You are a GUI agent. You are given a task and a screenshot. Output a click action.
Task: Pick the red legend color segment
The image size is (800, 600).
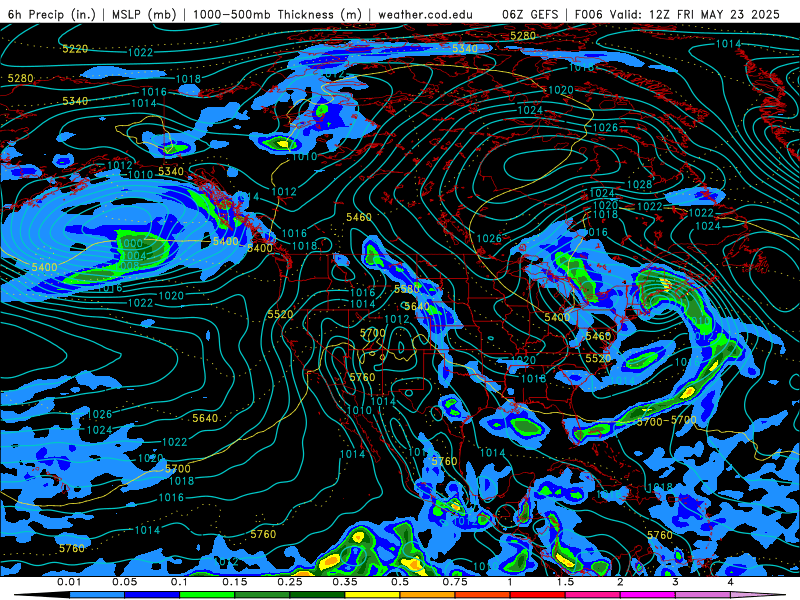[x=538, y=595]
